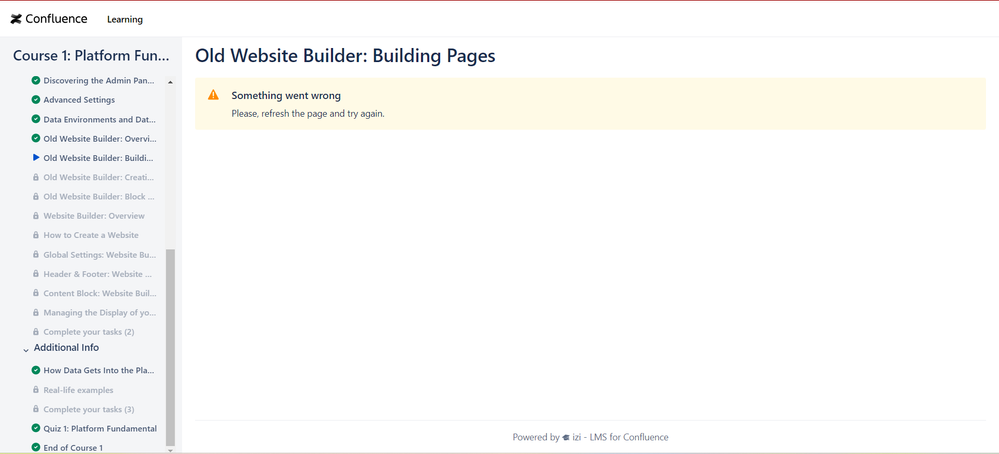Open Quiz 1: Platform Fundamental
999x454 pixels.
click(x=100, y=429)
